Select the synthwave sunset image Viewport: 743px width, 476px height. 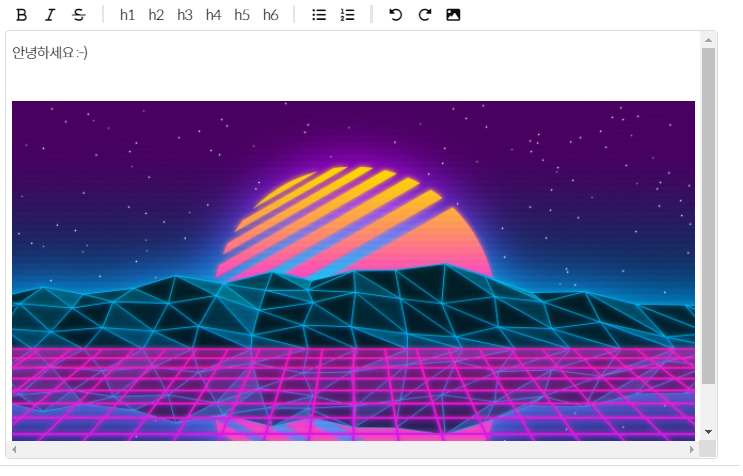pos(353,270)
